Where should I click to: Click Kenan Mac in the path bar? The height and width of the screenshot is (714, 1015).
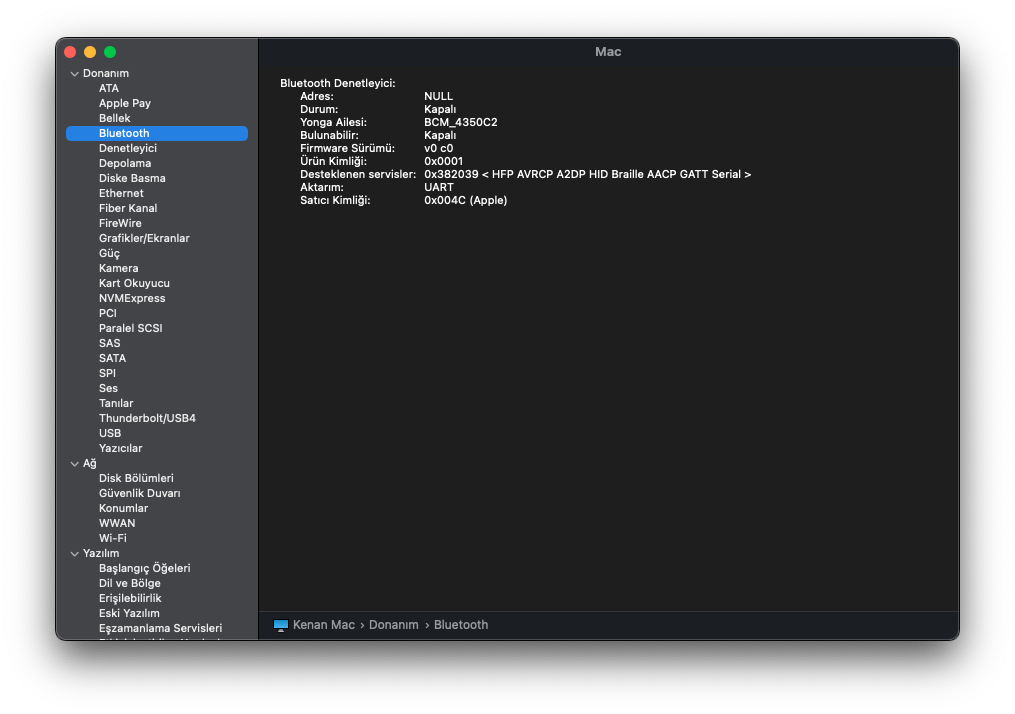323,625
